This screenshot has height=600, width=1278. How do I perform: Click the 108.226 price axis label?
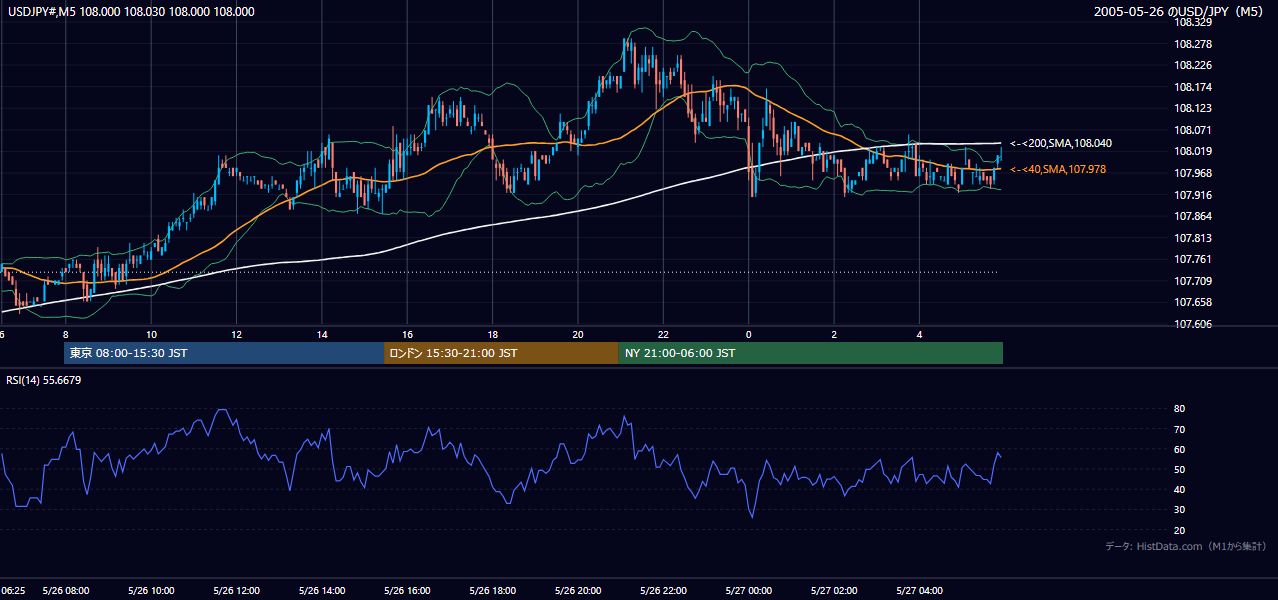(1194, 66)
